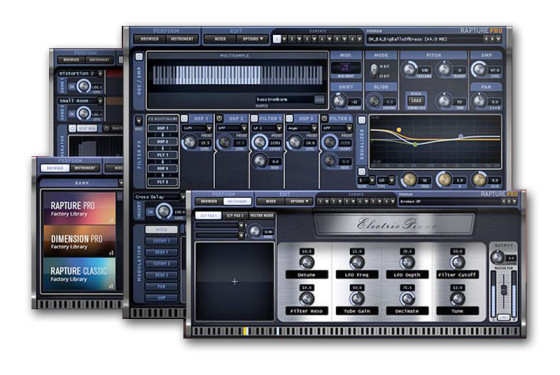Click Browser in the browser window with Bank list
Image resolution: width=560 pixels, height=375 pixels.
[55, 168]
